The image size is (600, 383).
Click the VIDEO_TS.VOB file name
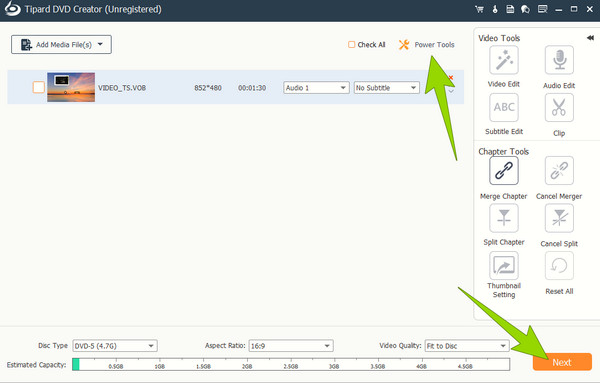122,88
